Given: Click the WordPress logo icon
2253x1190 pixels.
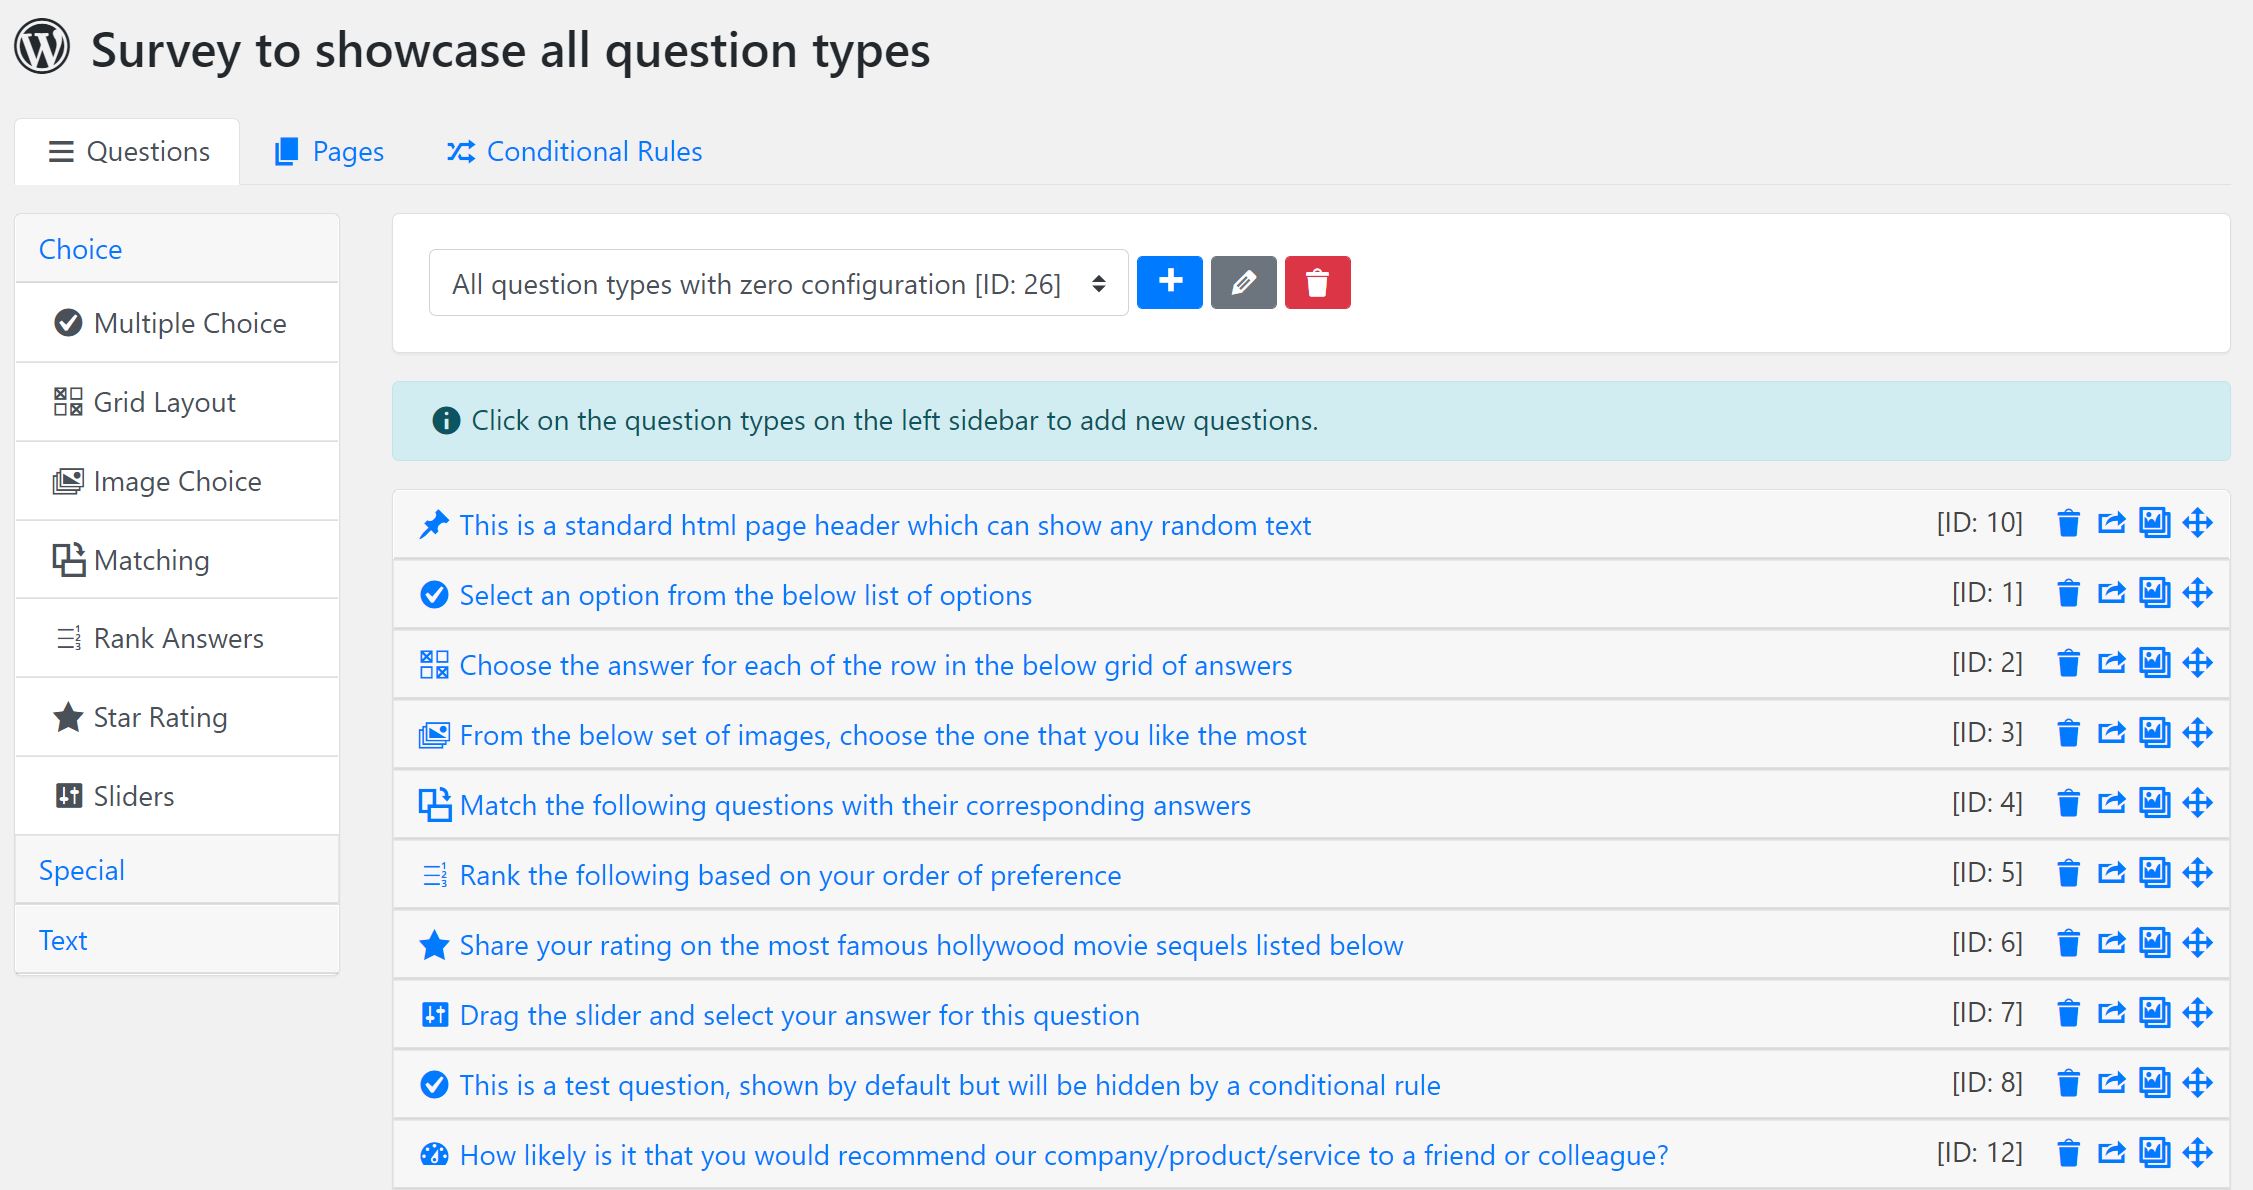Looking at the screenshot, I should coord(42,47).
